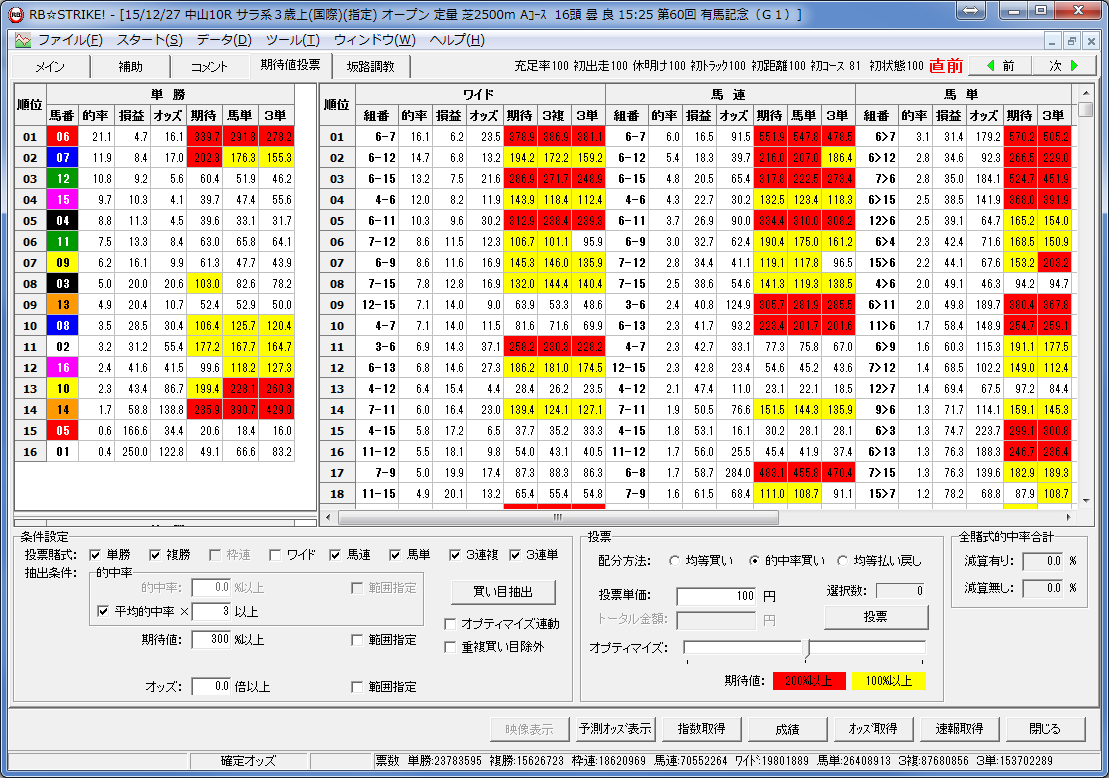Switch to the 坂路調教 tab
This screenshot has height=778, width=1109.
coord(371,66)
